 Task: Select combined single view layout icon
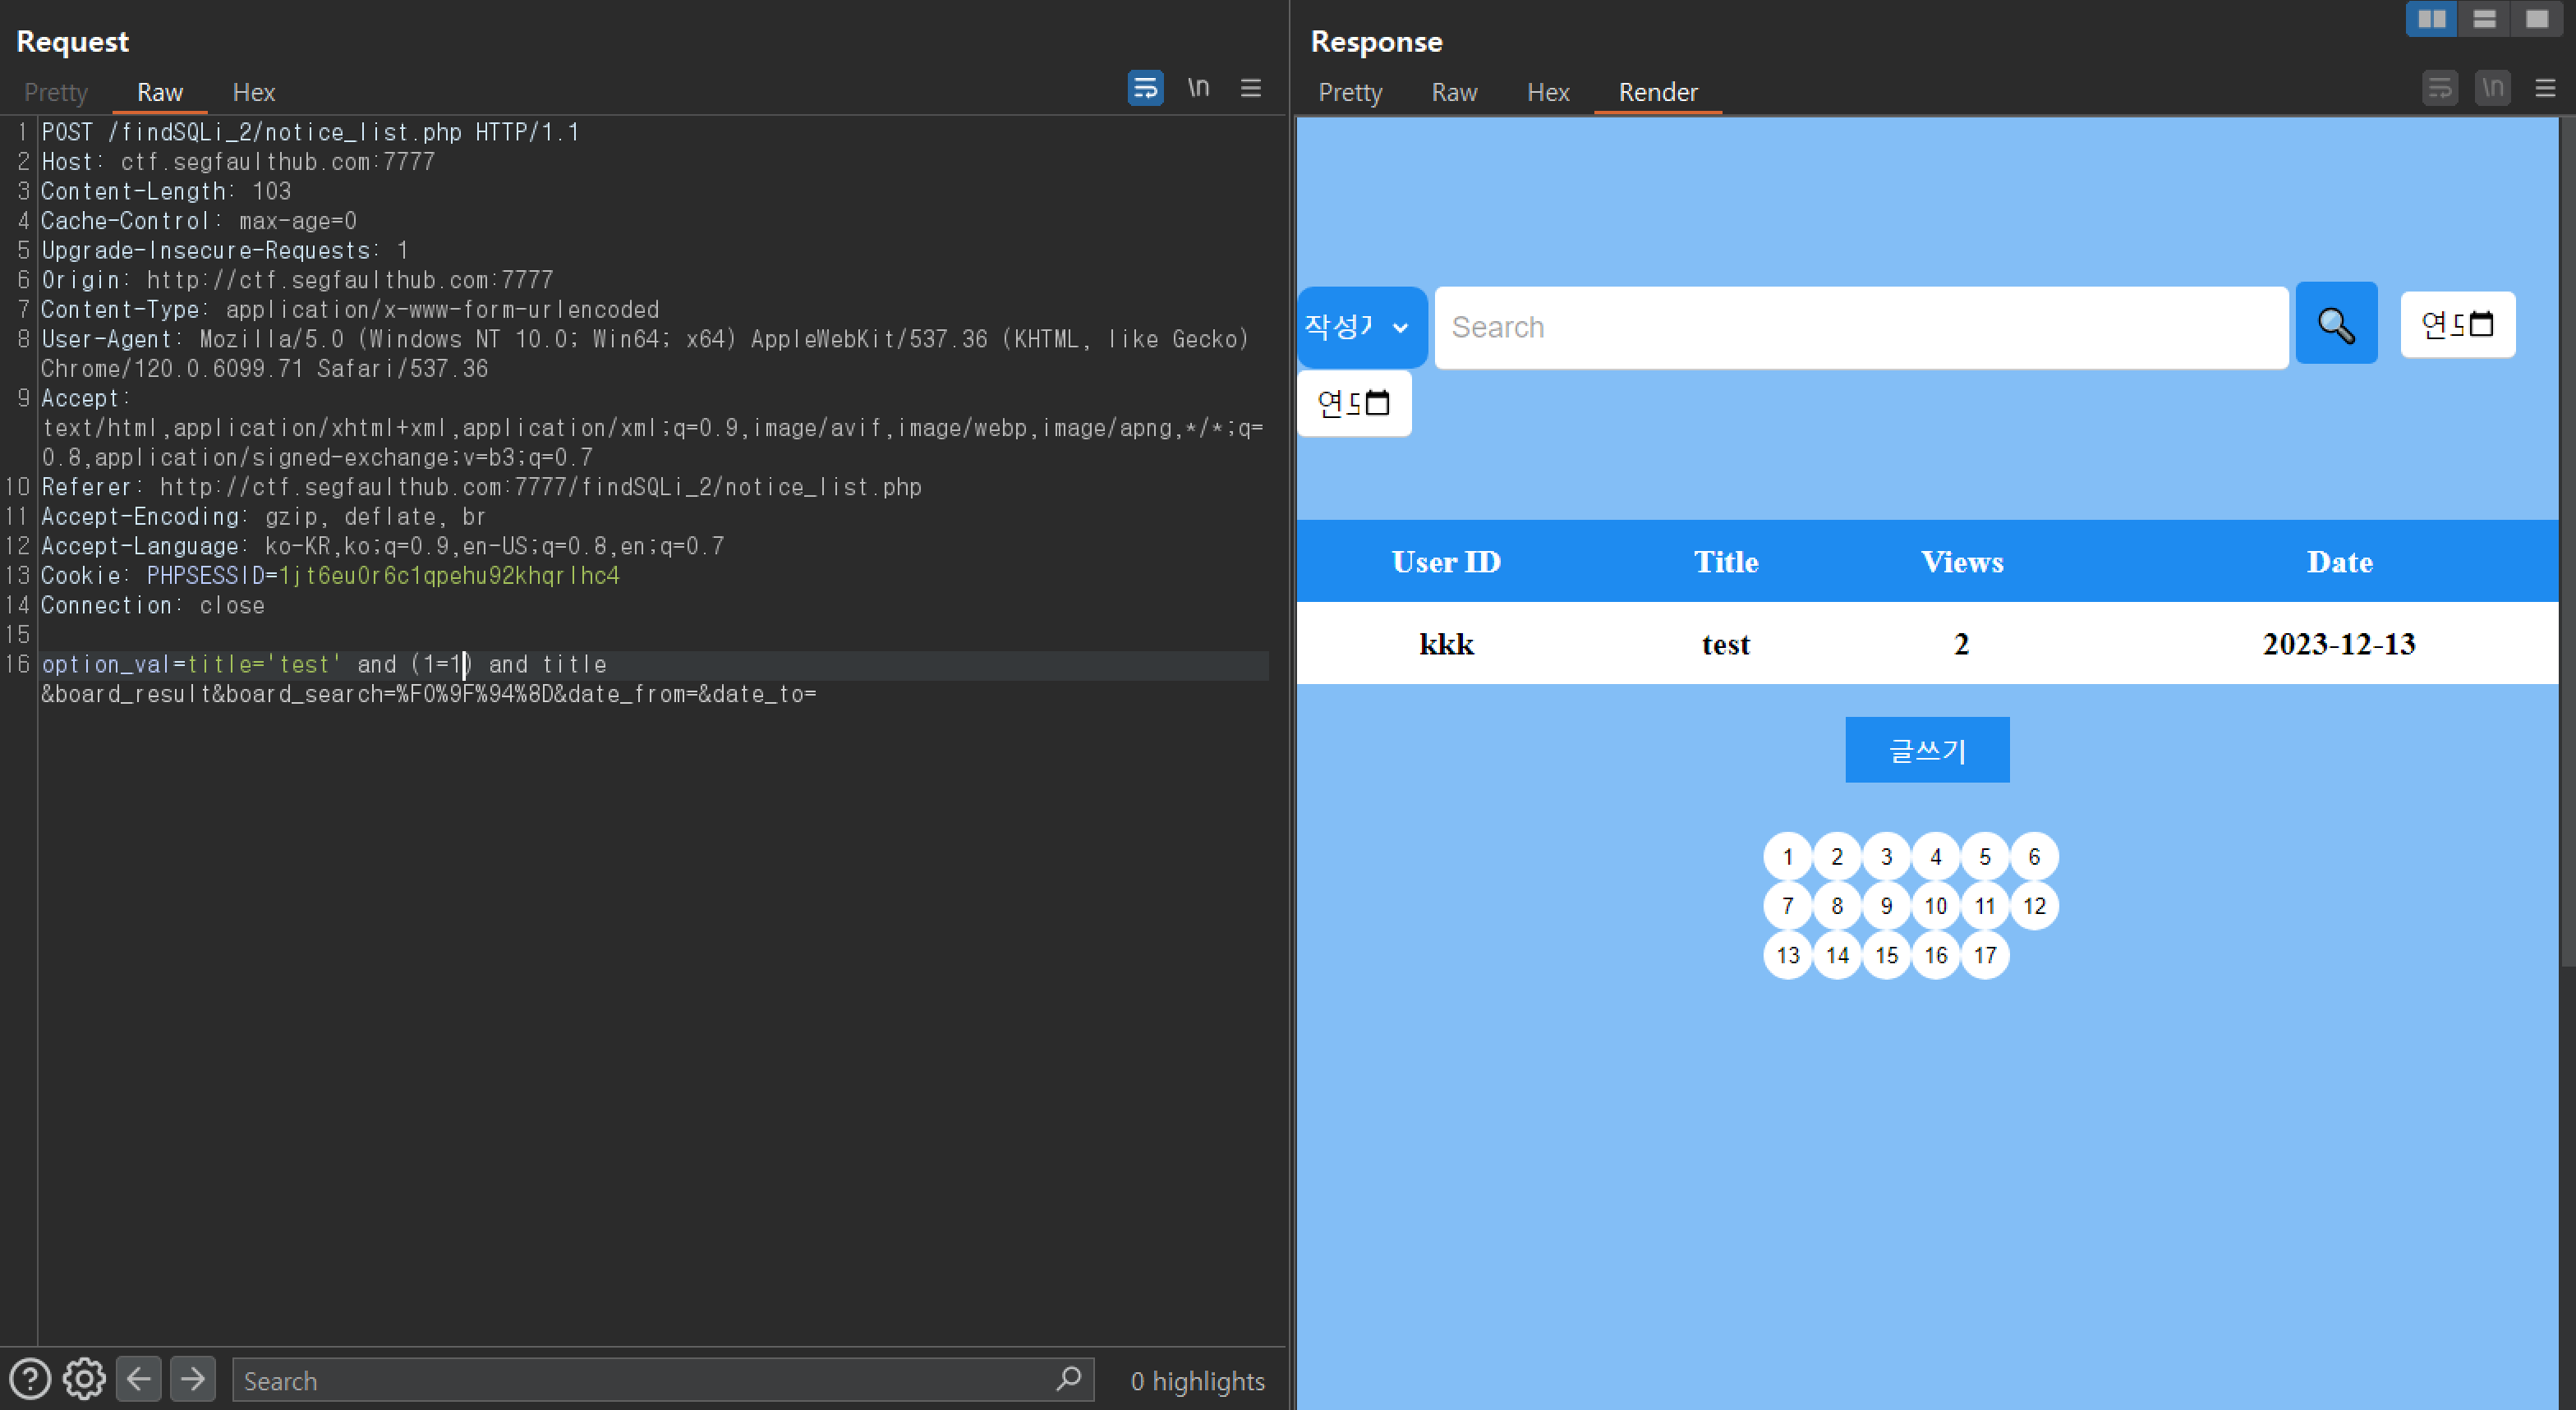[2537, 19]
